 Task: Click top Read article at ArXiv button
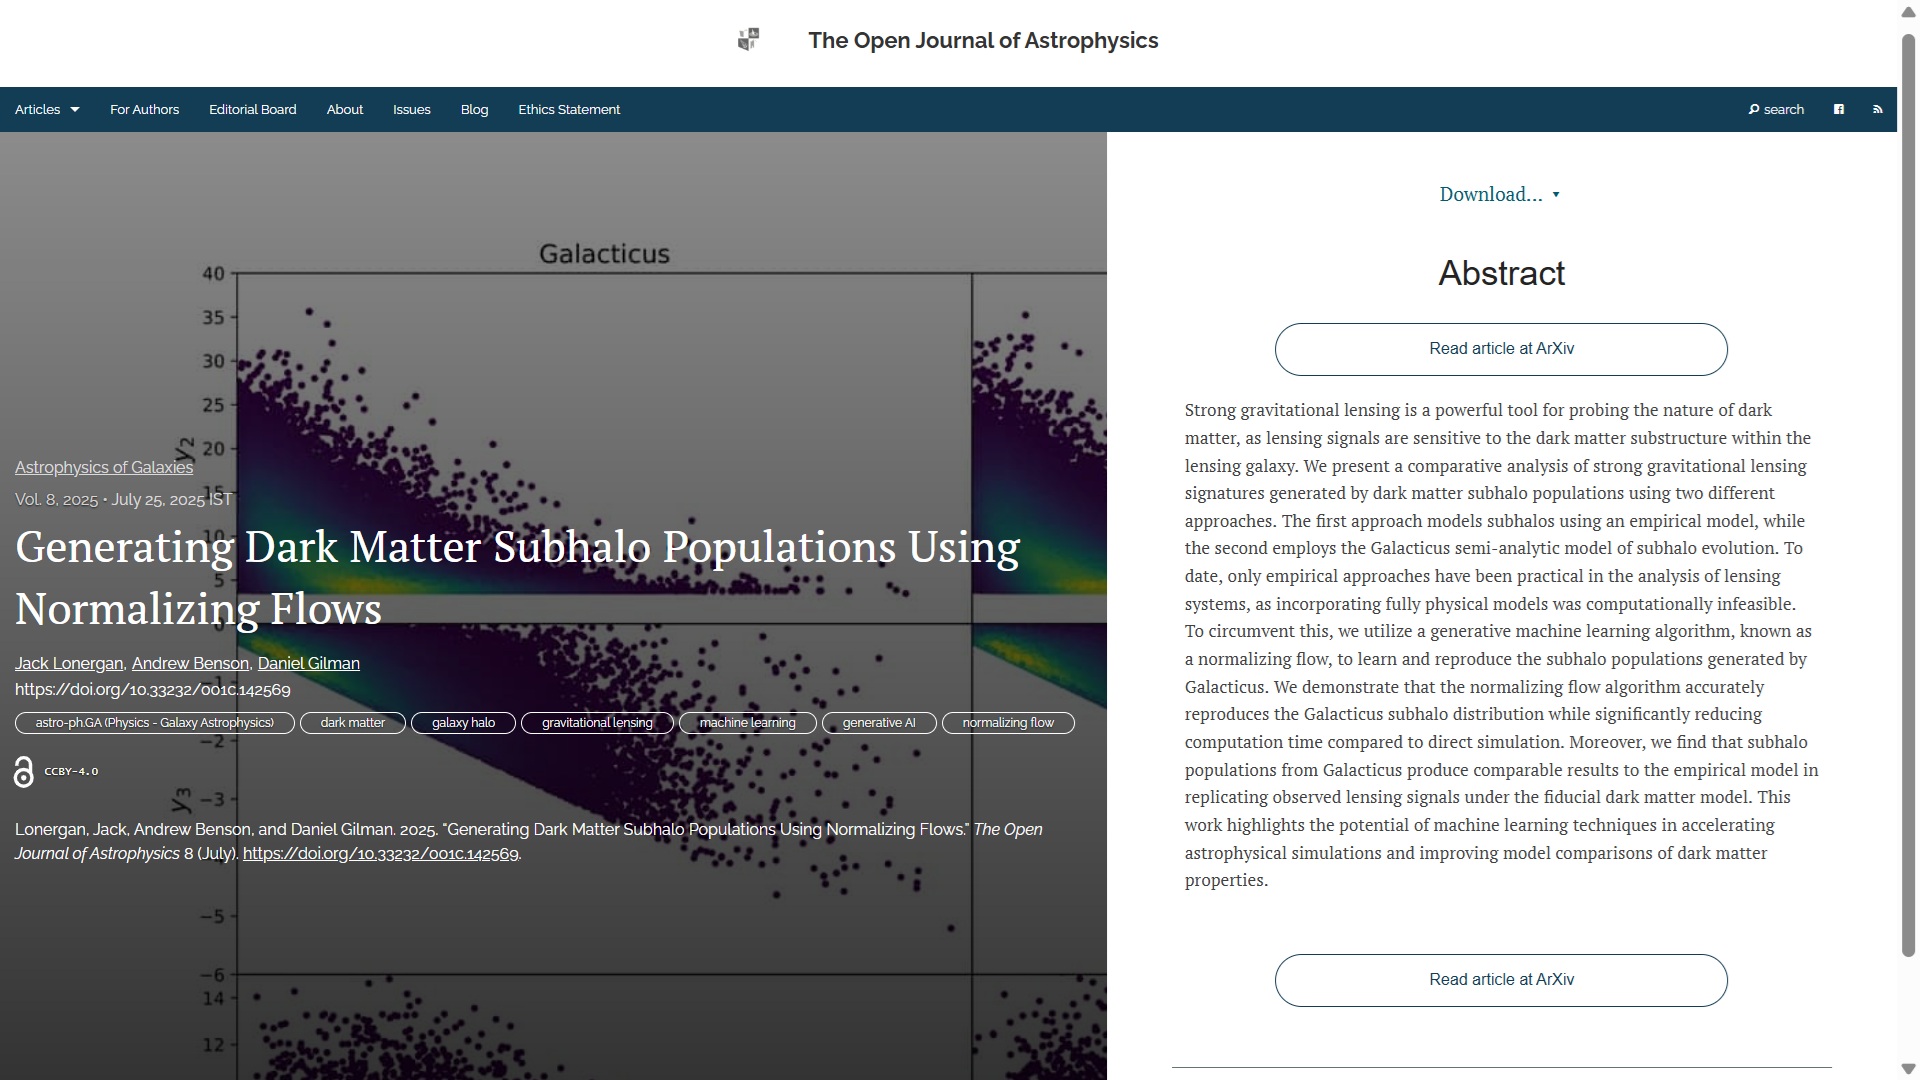1500,349
